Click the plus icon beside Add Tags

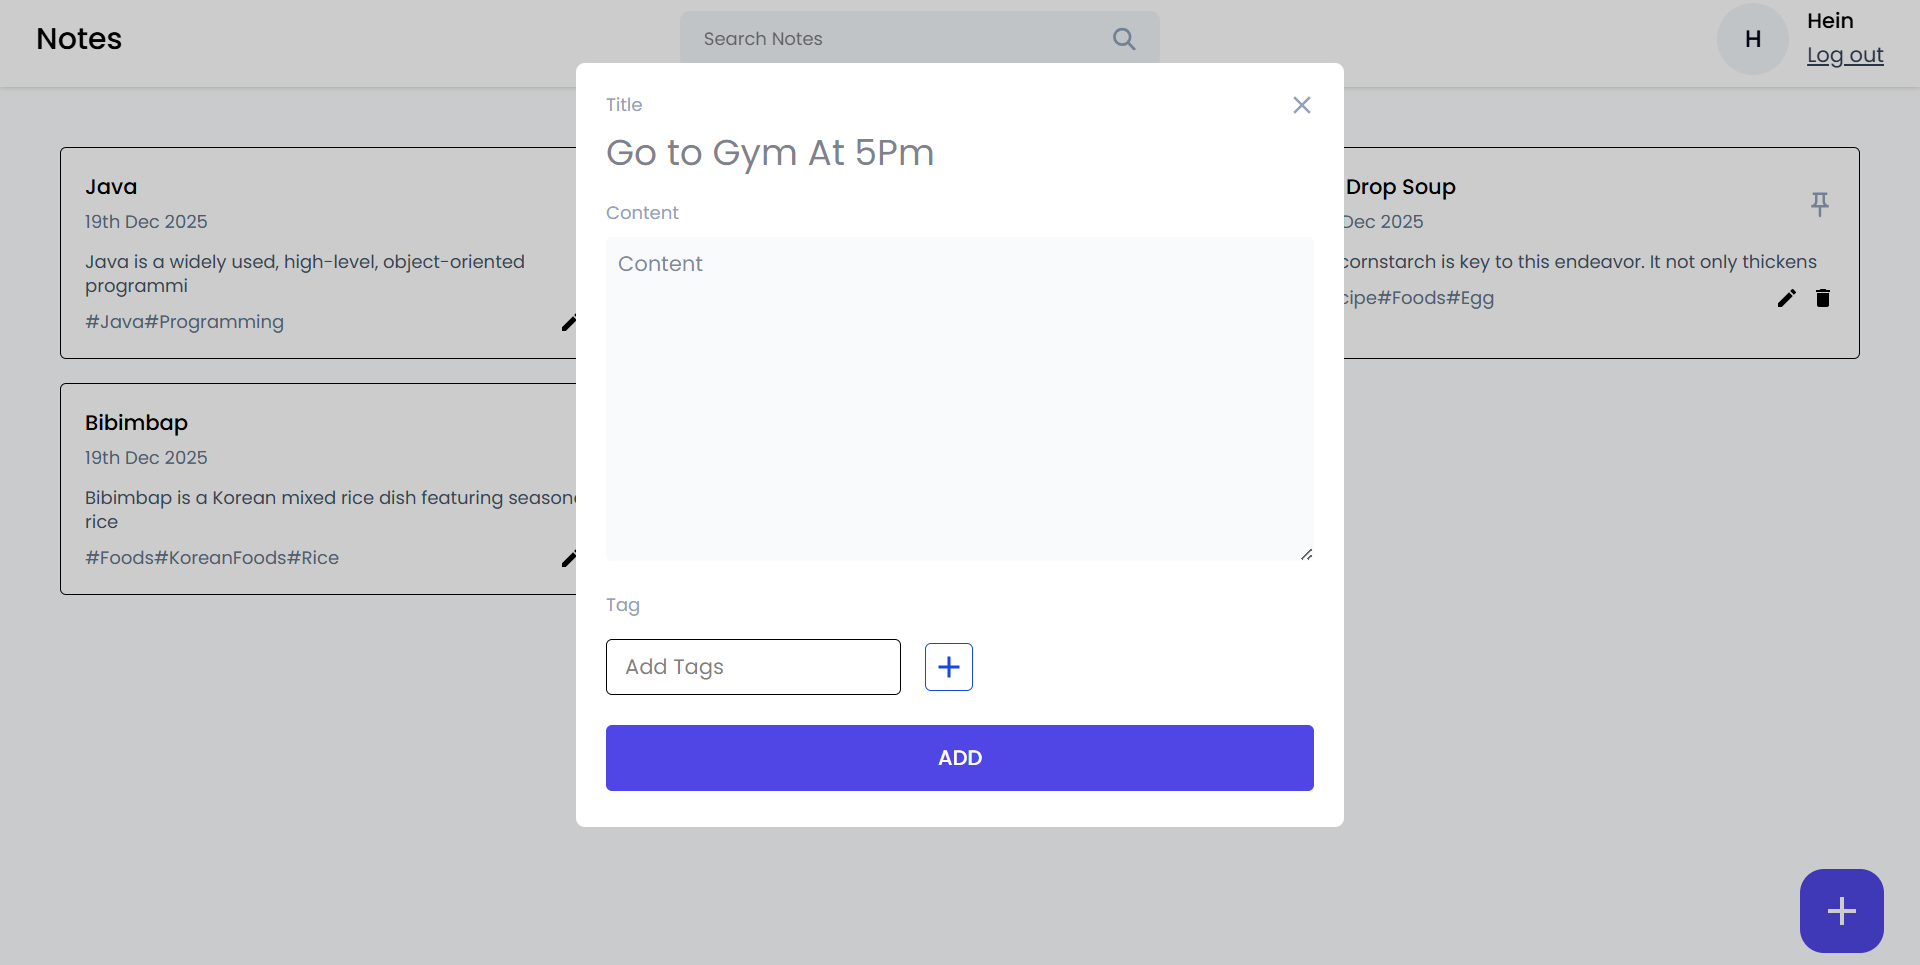(948, 667)
